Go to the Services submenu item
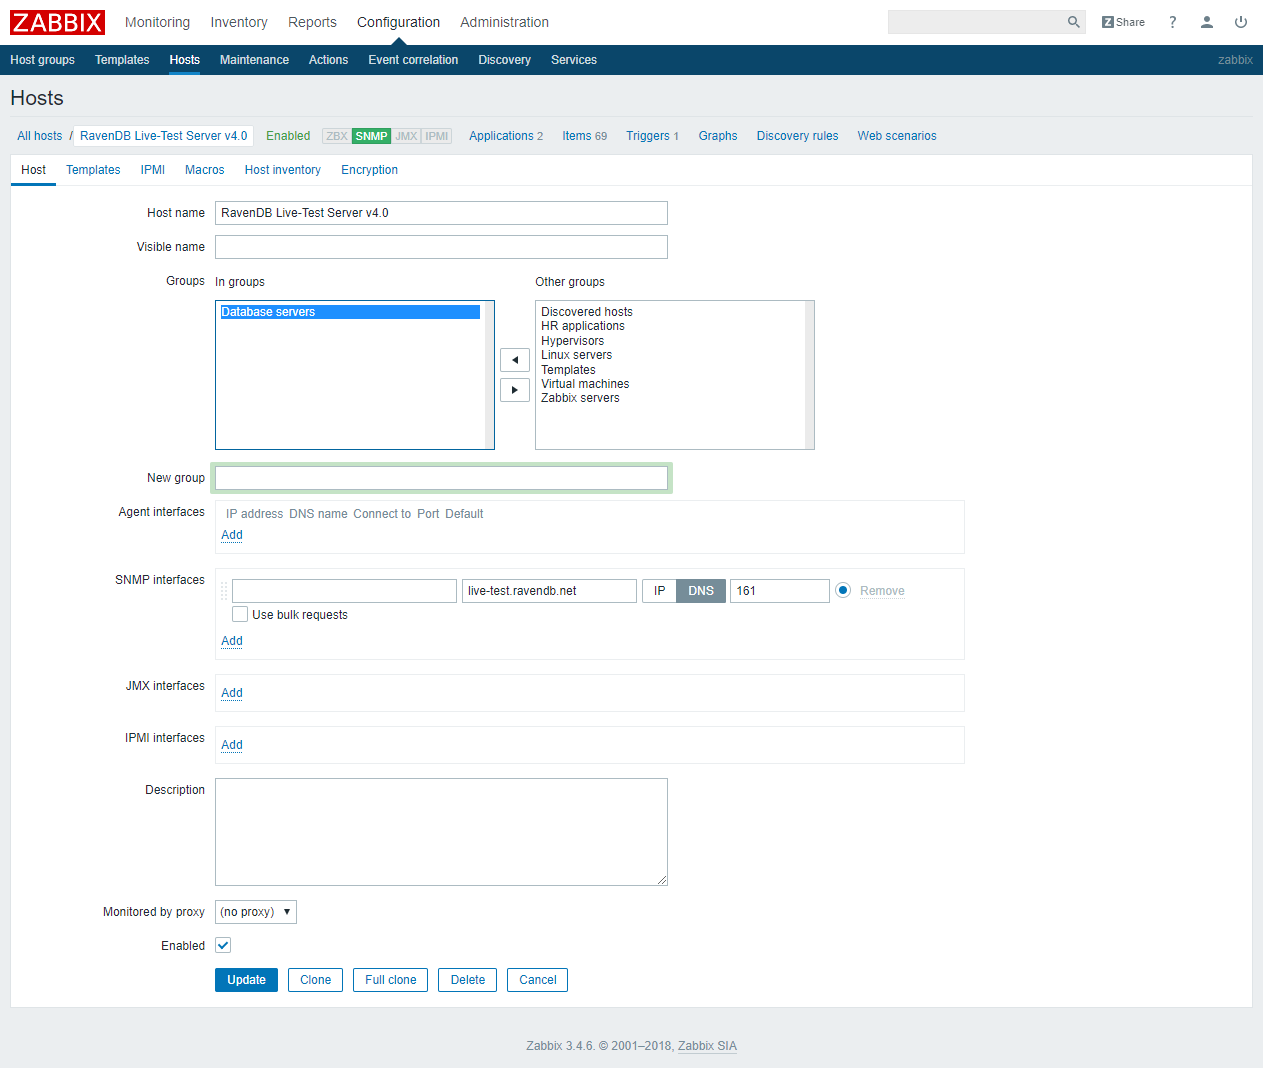Image resolution: width=1263 pixels, height=1068 pixels. pyautogui.click(x=574, y=60)
